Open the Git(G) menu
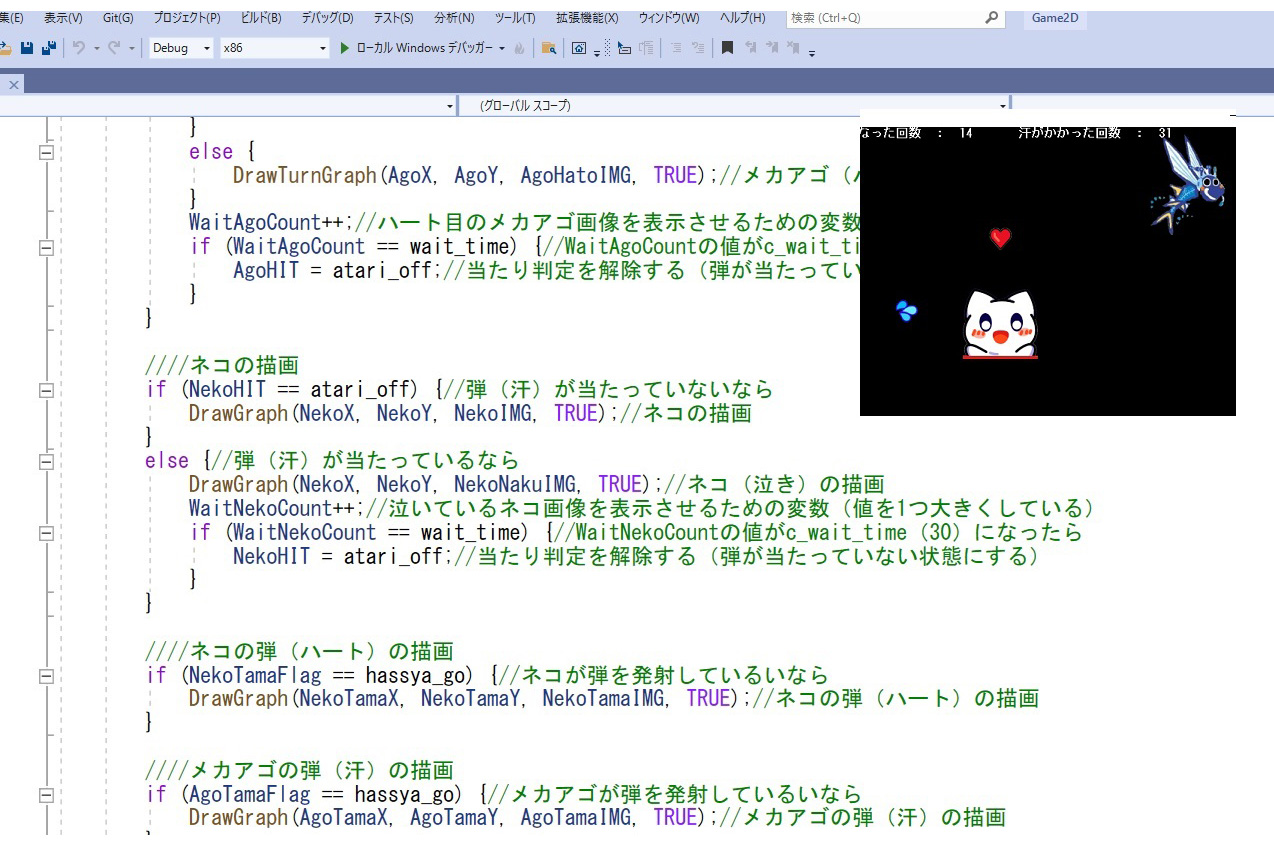Image resolution: width=1274 pixels, height=846 pixels. [118, 18]
